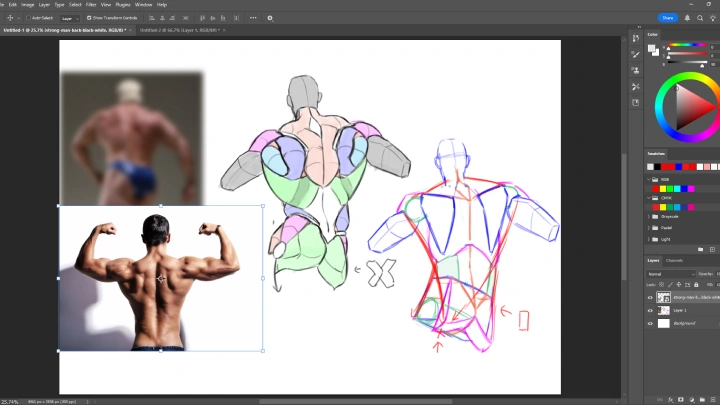The image size is (720, 405).
Task: Click lock all padlock icon
Action: [696, 285]
